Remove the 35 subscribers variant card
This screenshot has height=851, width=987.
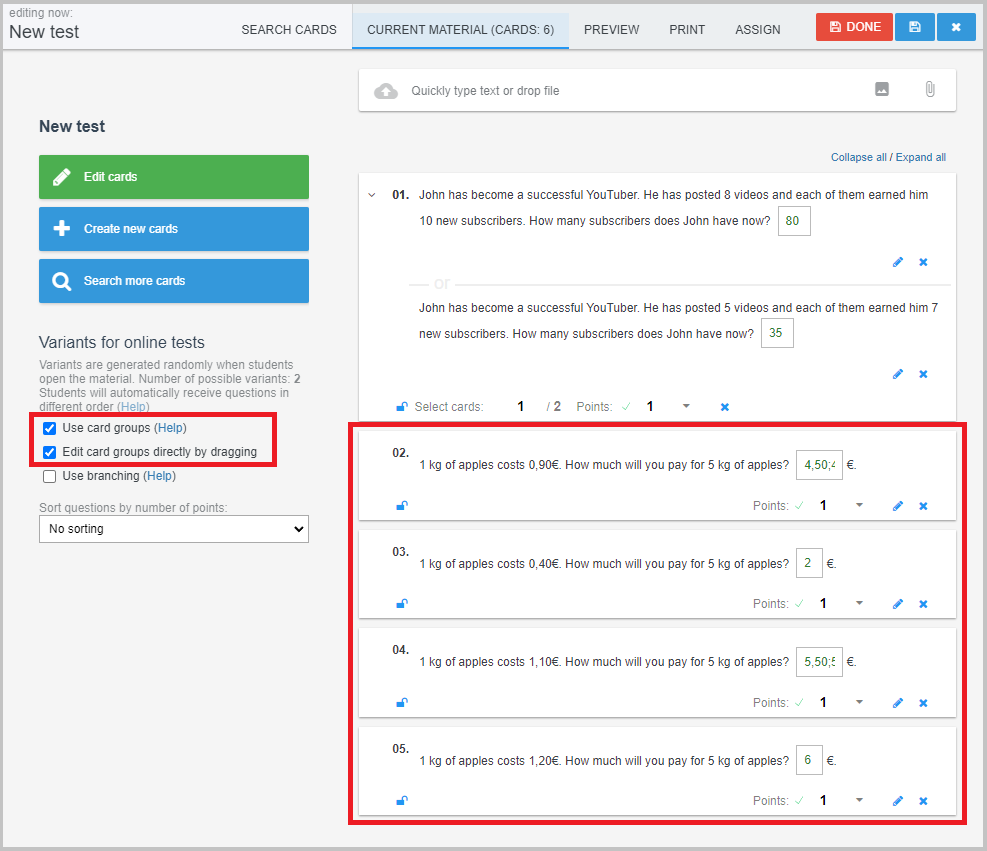tap(923, 374)
